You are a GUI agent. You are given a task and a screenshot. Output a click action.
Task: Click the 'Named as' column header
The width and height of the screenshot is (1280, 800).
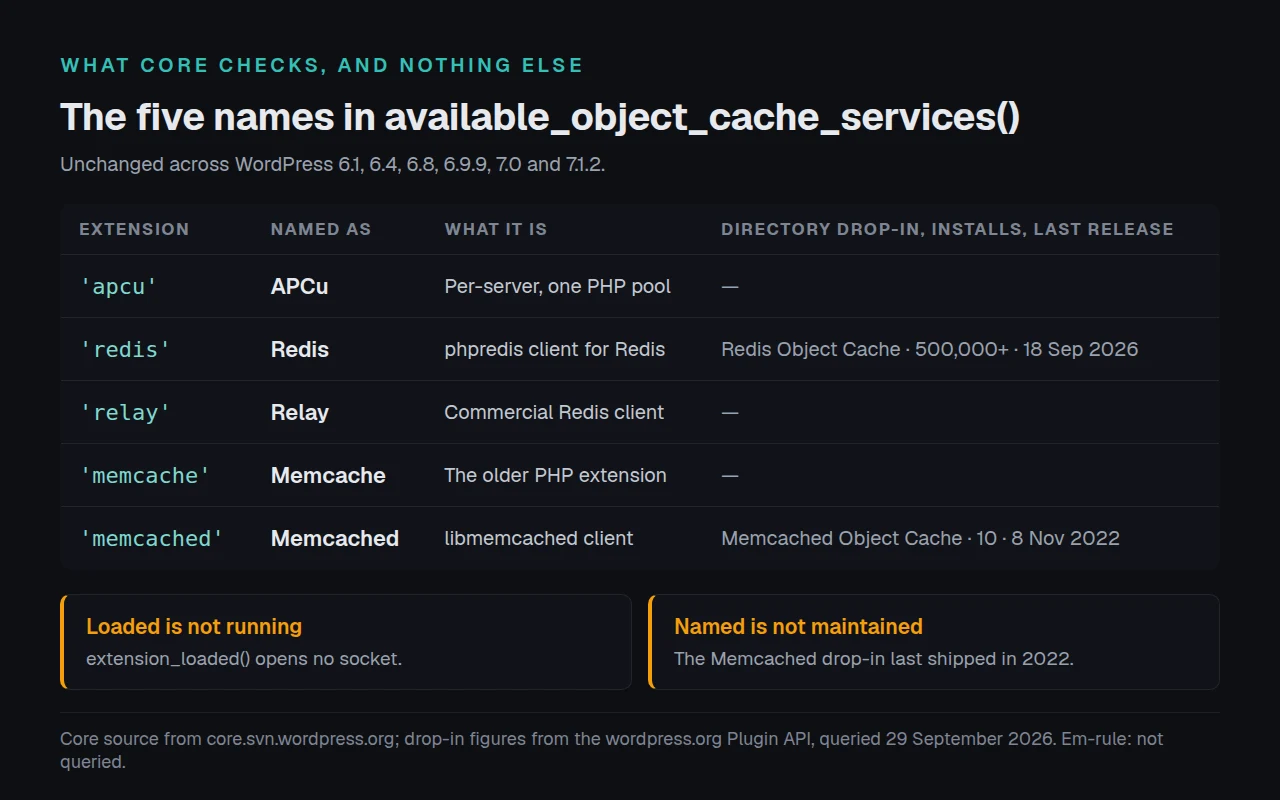pos(320,229)
